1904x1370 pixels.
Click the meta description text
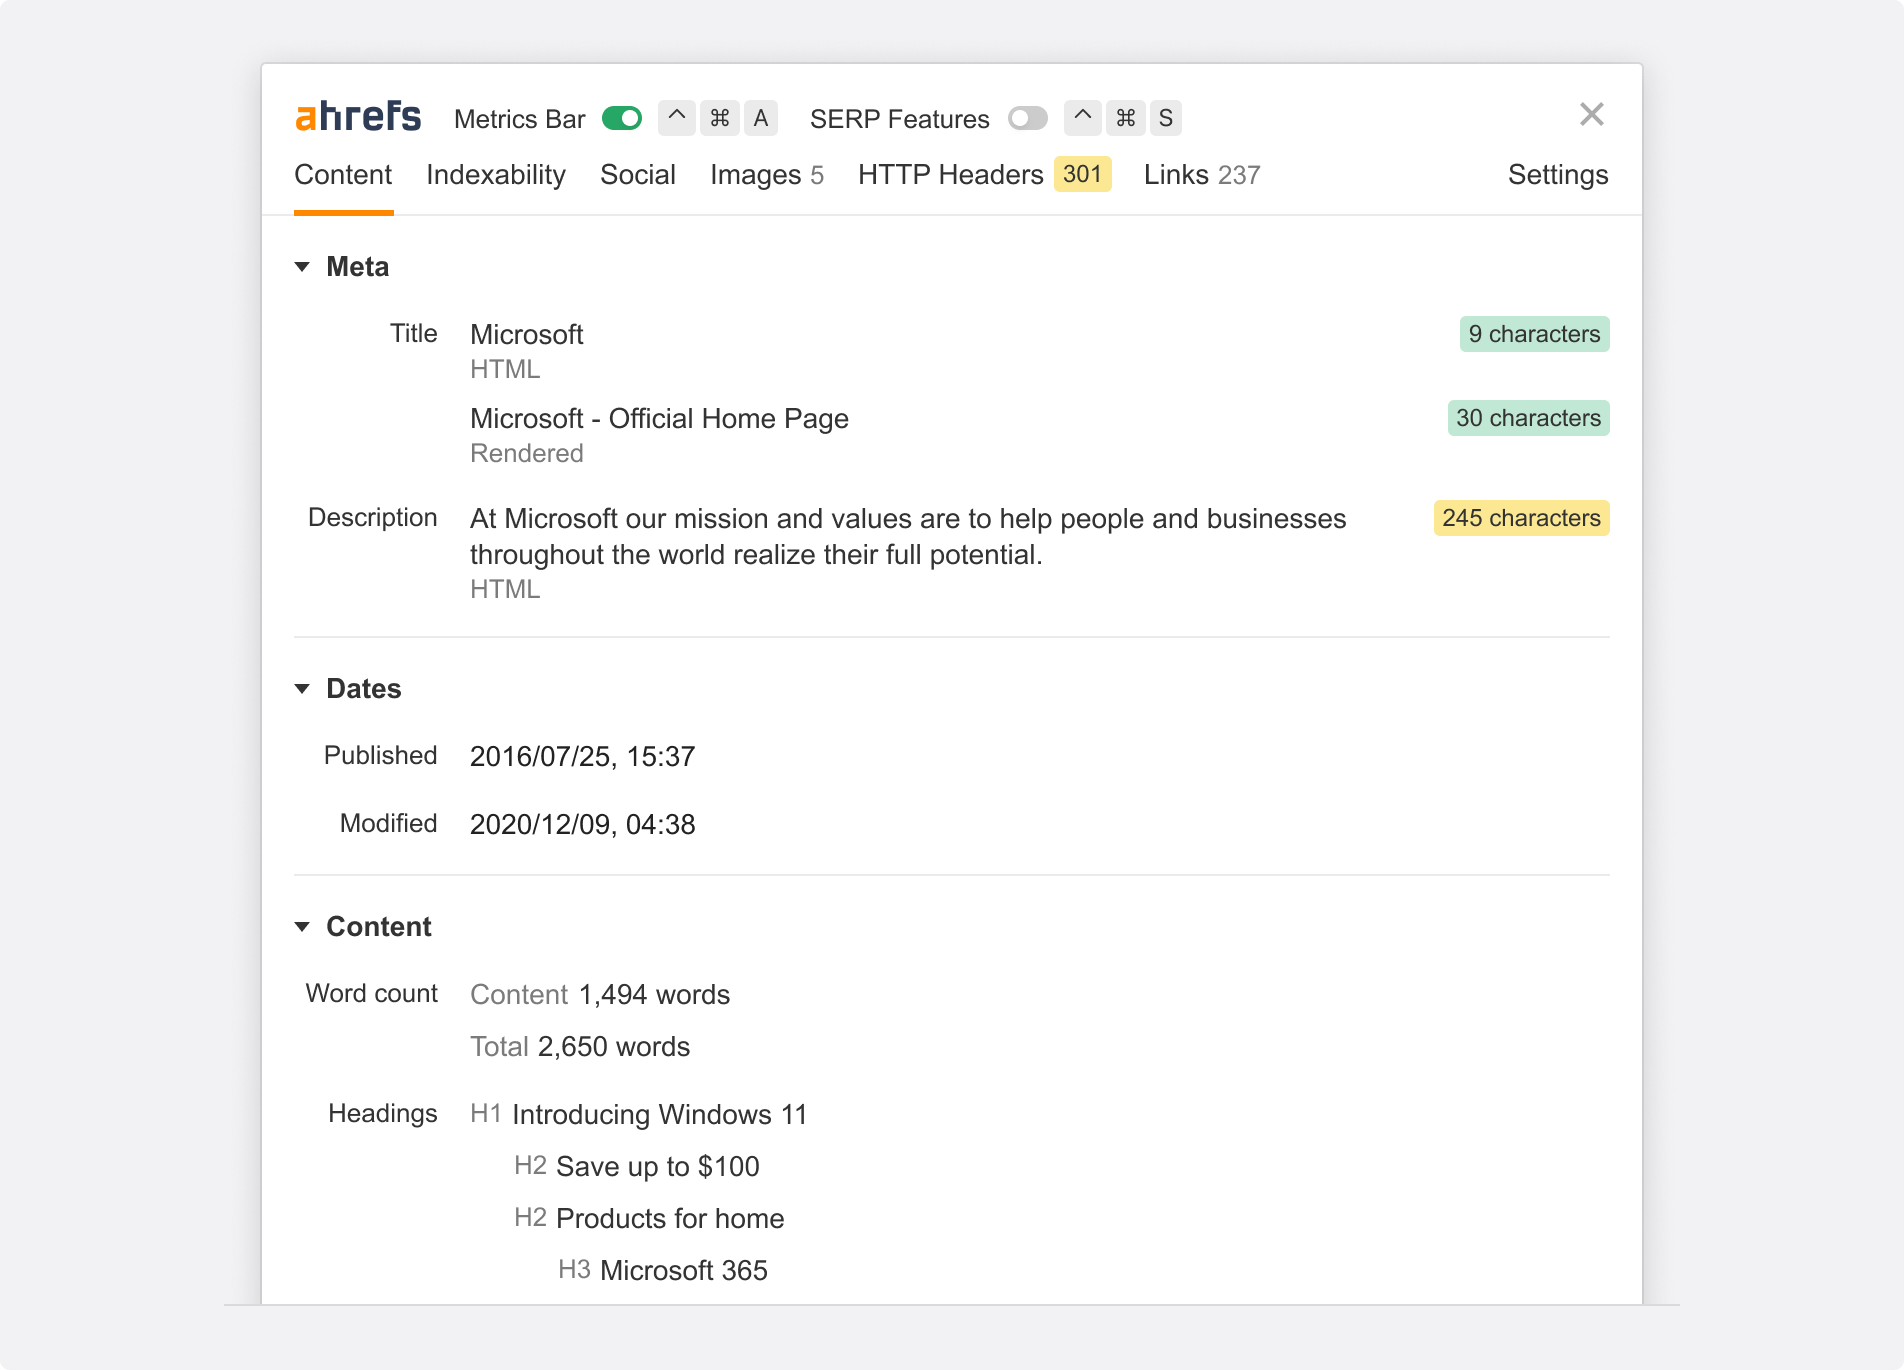coord(908,537)
